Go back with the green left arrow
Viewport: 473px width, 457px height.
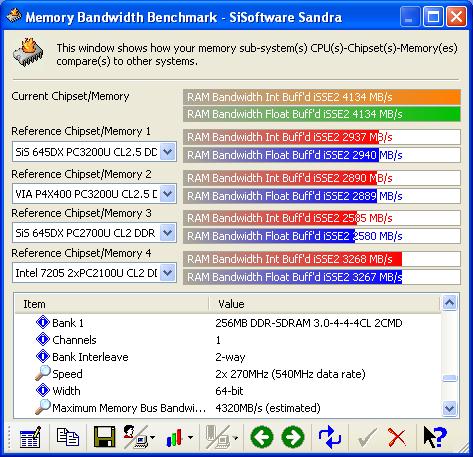coord(262,437)
